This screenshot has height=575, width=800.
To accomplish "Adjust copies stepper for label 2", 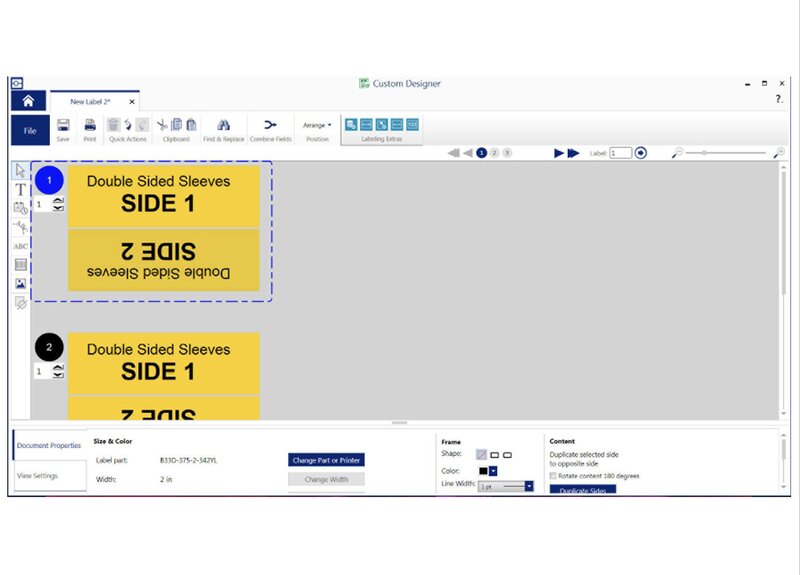I will [59, 371].
